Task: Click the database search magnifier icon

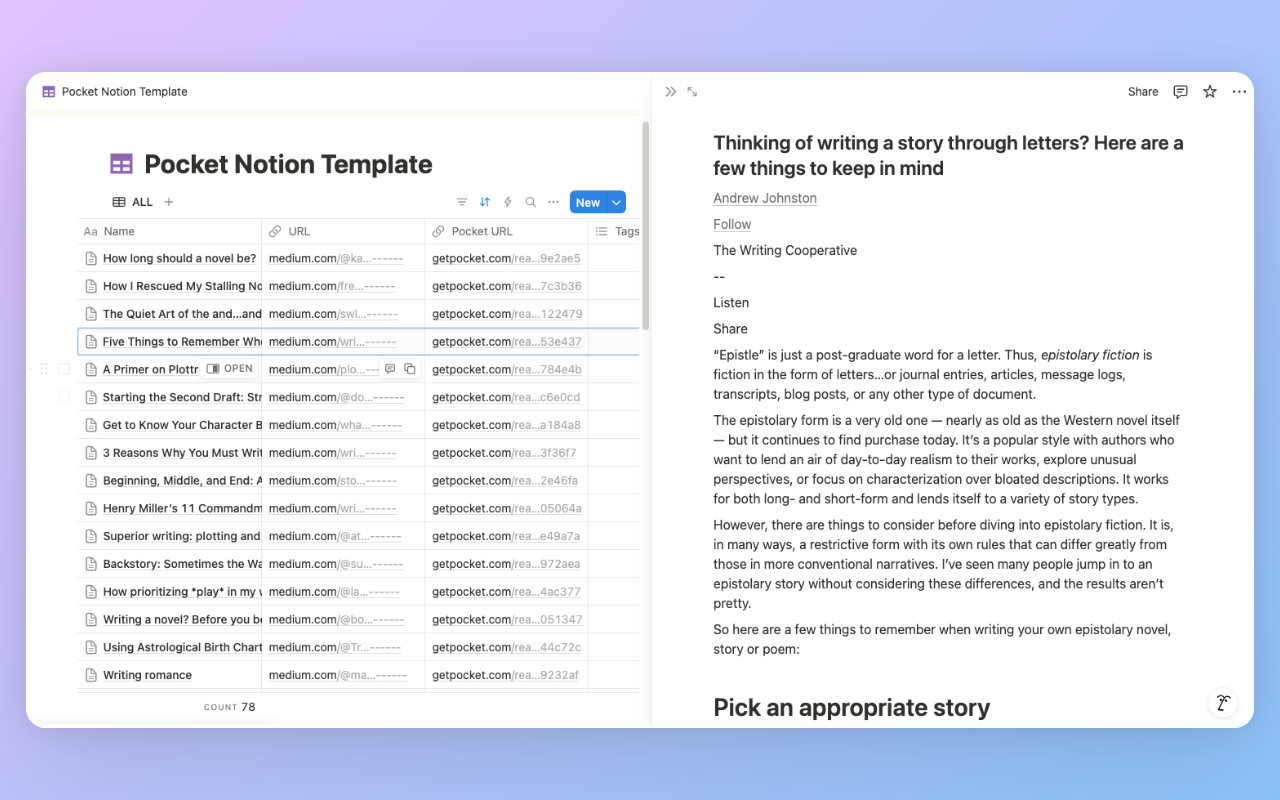Action: pos(531,202)
